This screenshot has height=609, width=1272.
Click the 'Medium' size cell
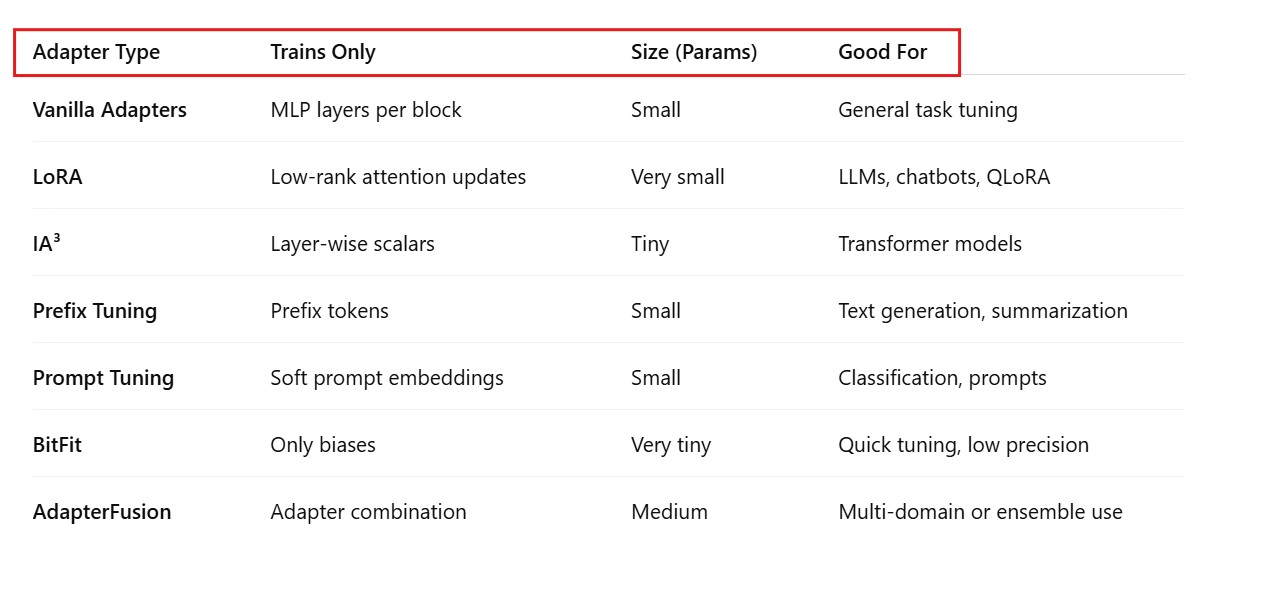(x=669, y=512)
